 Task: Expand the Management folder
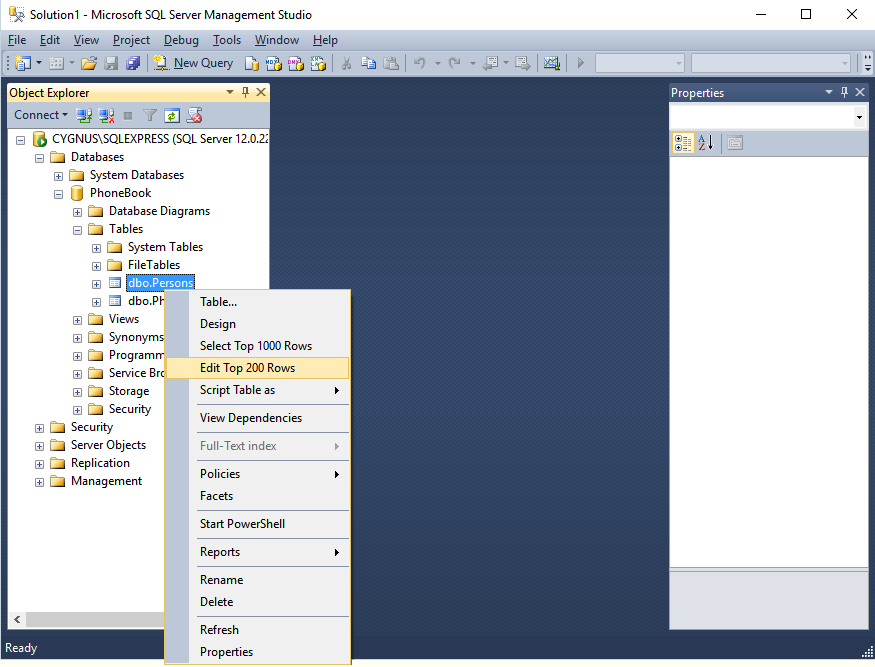(x=40, y=482)
